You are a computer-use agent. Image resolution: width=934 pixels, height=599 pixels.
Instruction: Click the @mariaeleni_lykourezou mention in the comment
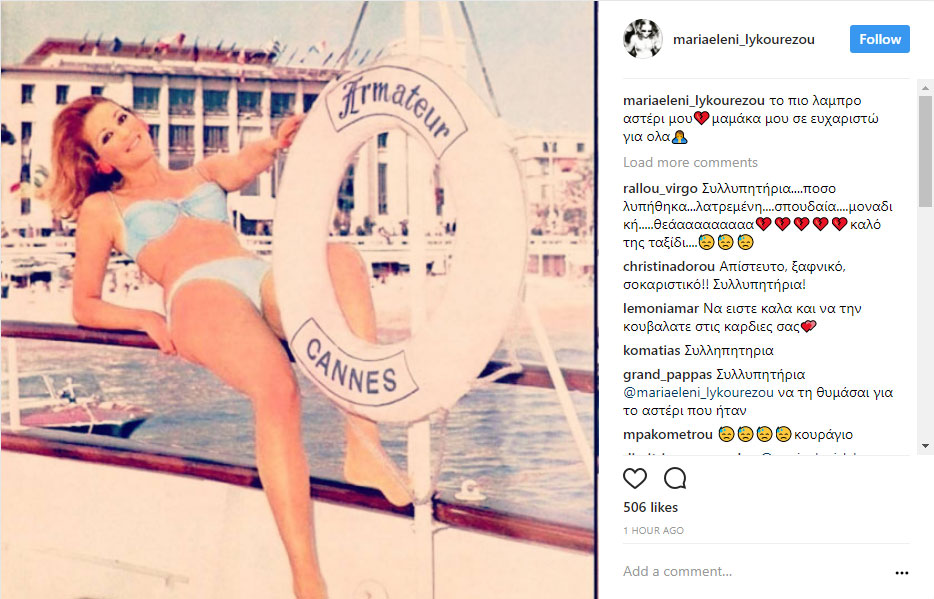(698, 392)
